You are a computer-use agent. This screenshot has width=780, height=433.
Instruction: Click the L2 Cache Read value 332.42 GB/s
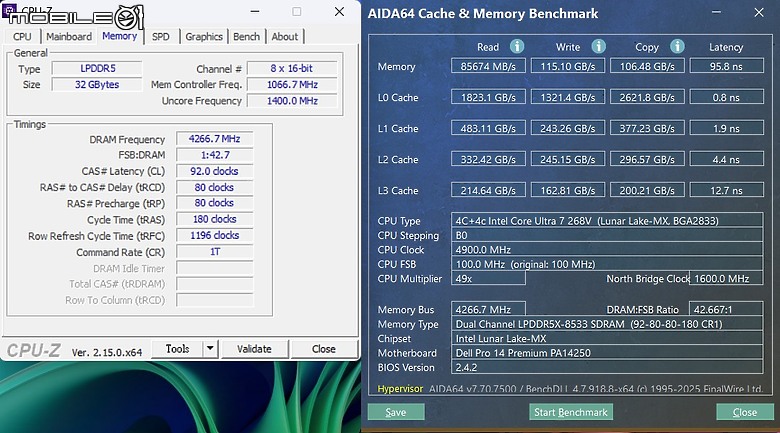(x=488, y=159)
